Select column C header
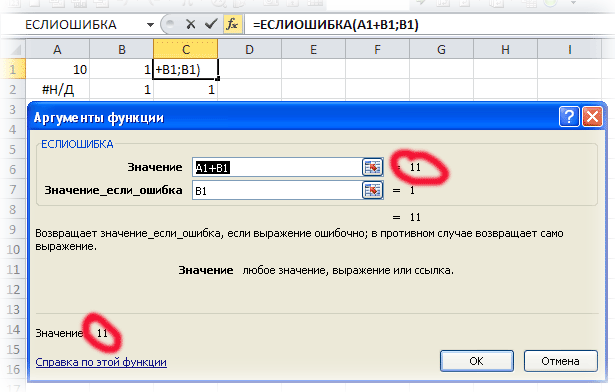The width and height of the screenshot is (615, 392). (186, 49)
